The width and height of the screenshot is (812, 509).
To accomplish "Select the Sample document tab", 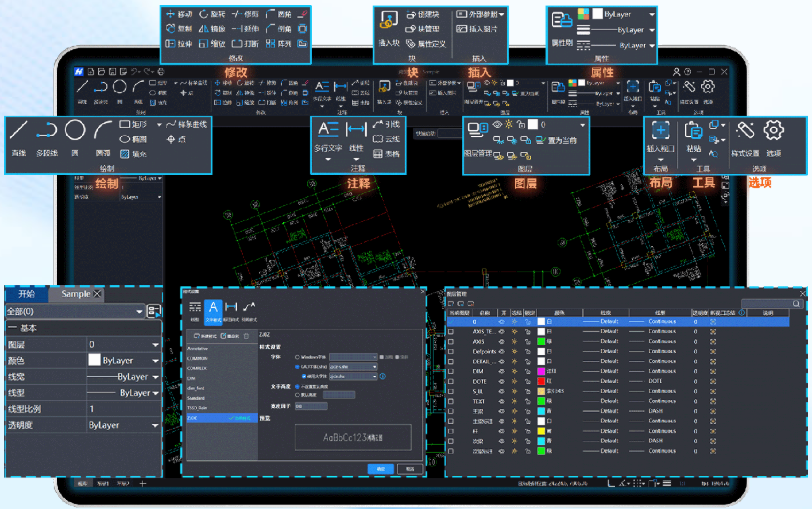I will tap(76, 294).
